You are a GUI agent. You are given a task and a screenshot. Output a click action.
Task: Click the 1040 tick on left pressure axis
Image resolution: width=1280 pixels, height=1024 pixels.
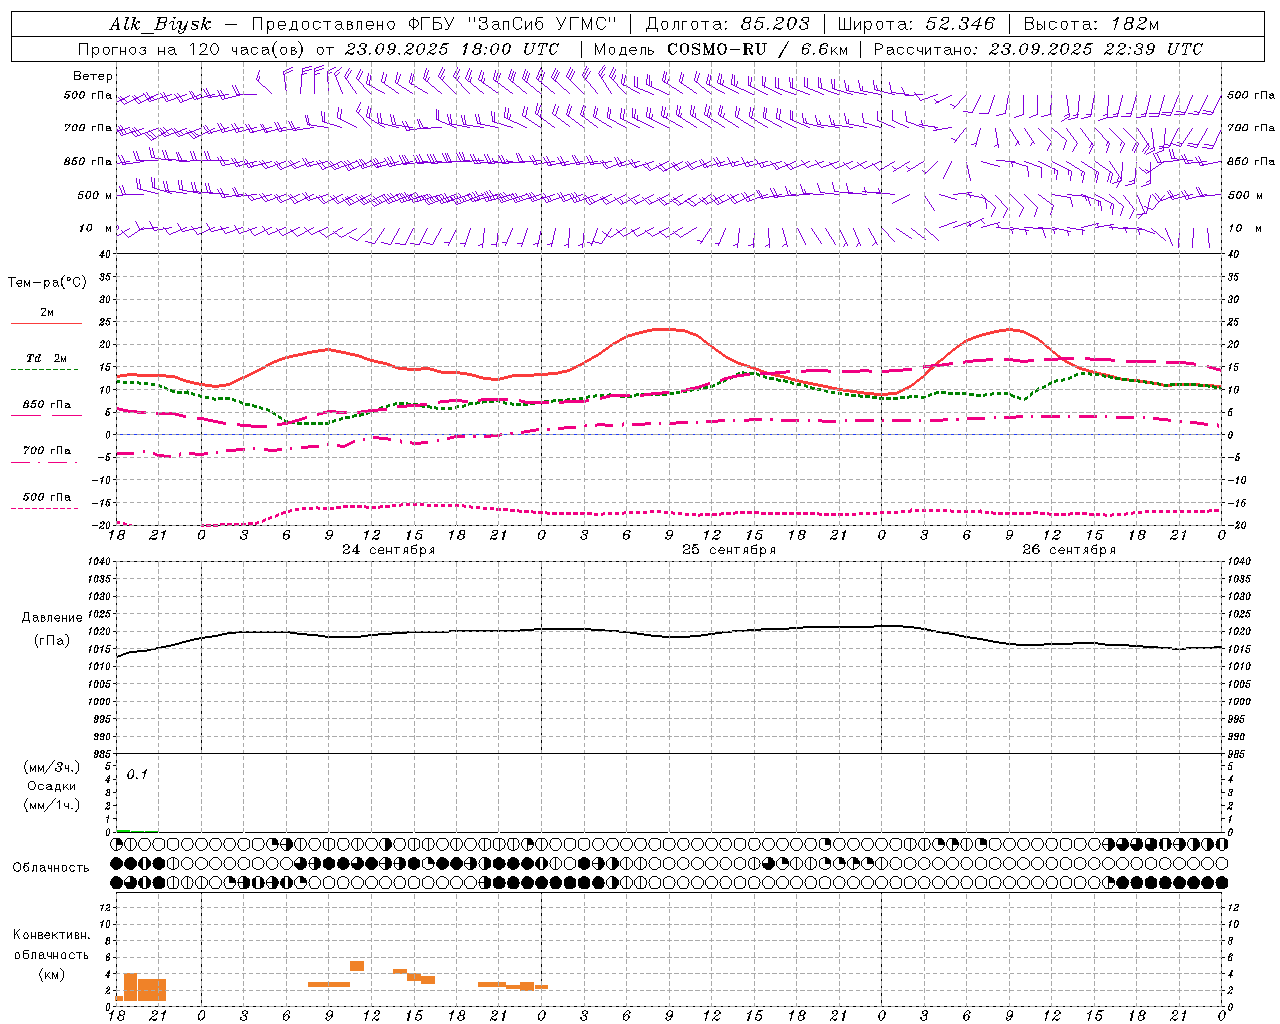click(x=98, y=562)
